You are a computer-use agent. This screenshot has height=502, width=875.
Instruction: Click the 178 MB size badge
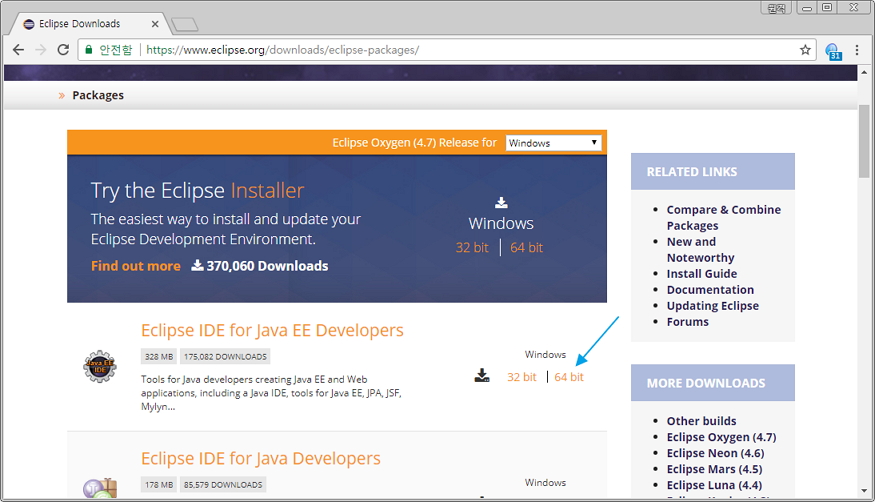159,485
